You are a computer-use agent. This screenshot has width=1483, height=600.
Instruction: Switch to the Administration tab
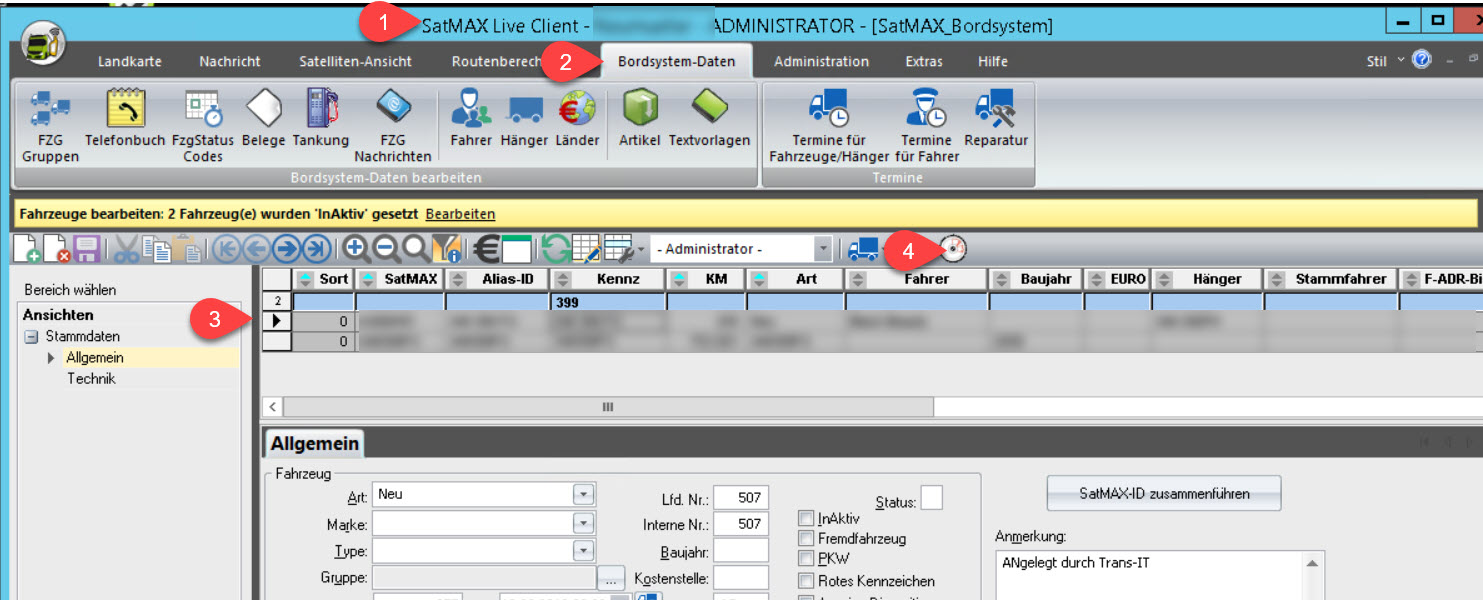click(821, 62)
